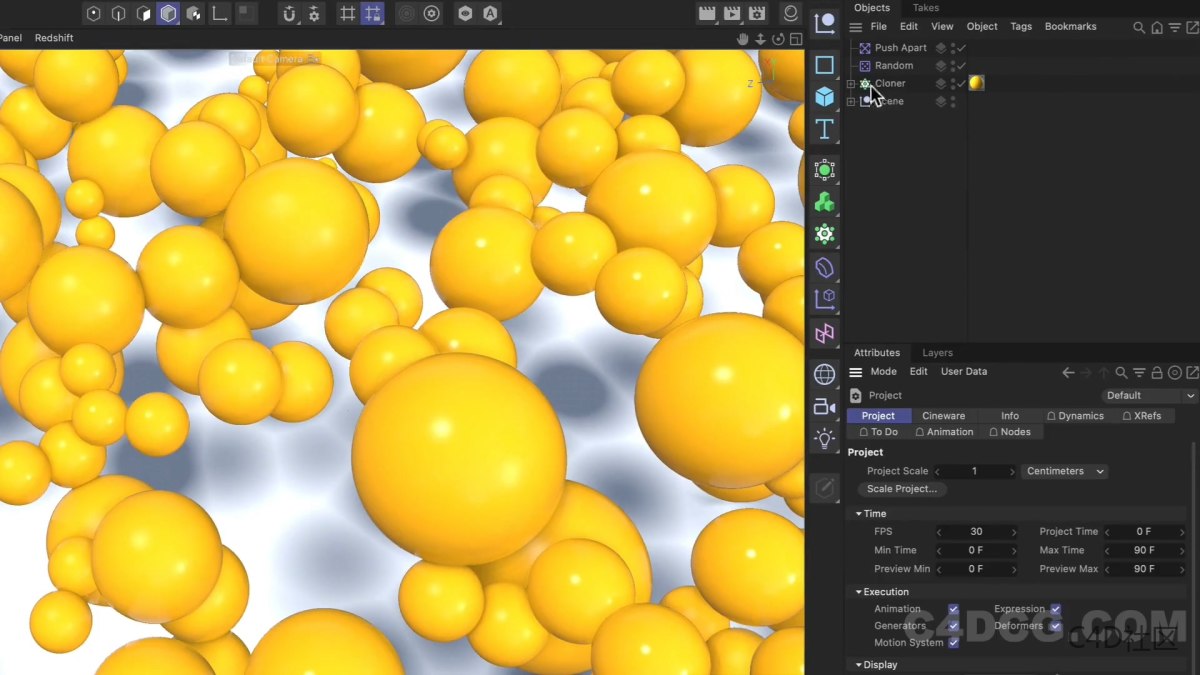Open the Cube primitive icon in the sidebar
This screenshot has height=675, width=1200.
[x=825, y=97]
